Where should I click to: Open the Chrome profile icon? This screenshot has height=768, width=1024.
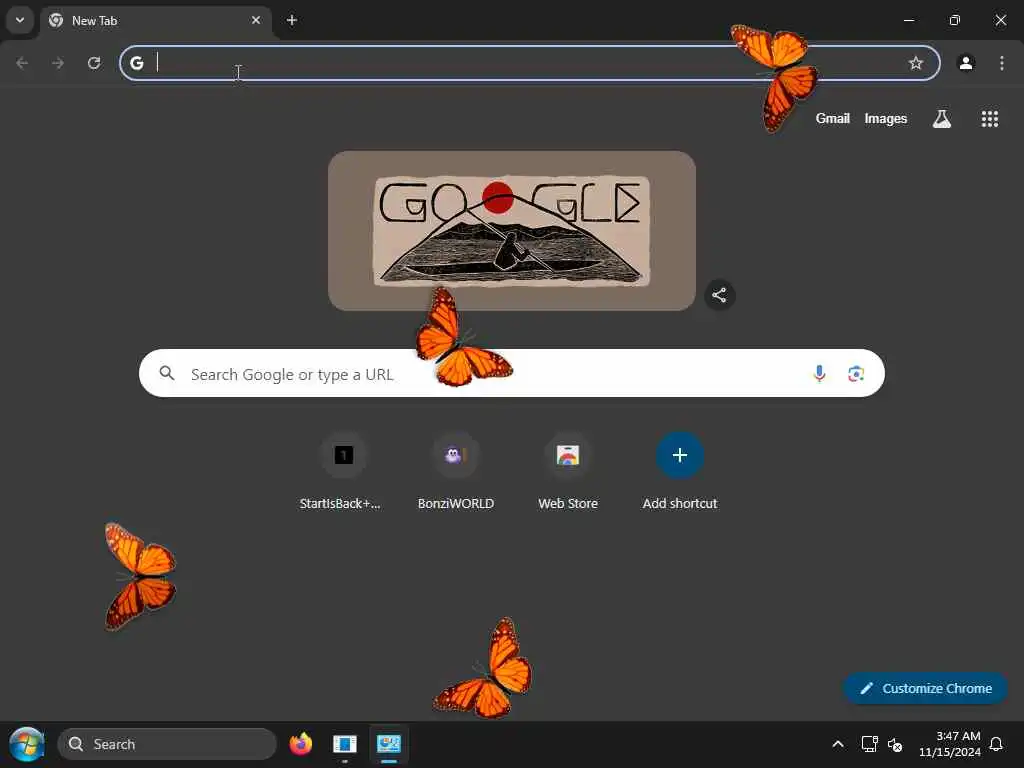(x=966, y=63)
